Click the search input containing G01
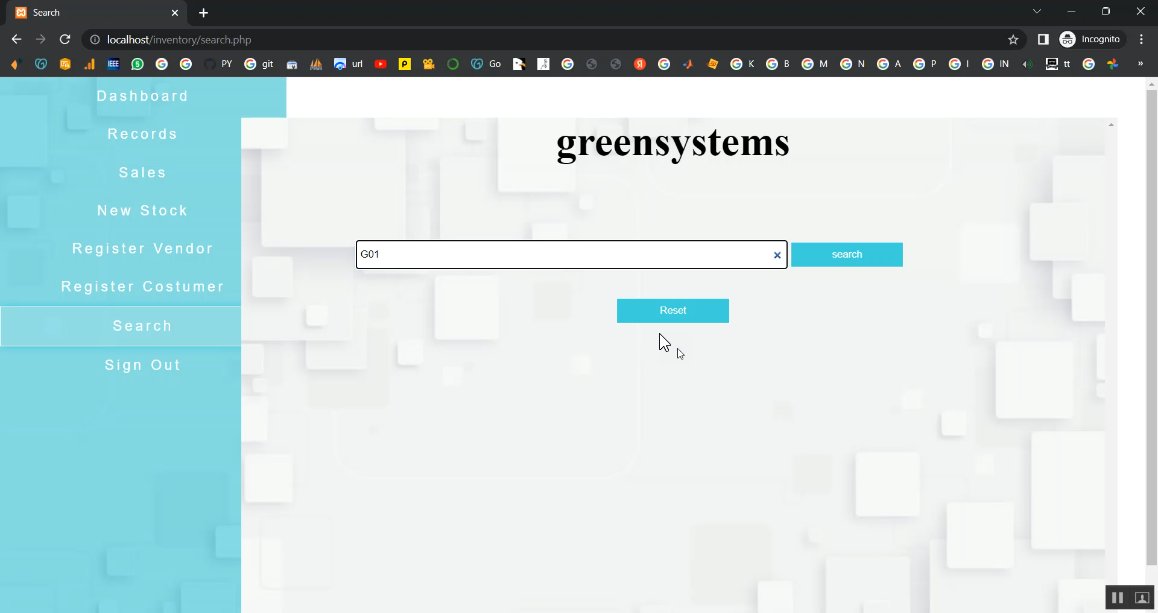 [560, 255]
